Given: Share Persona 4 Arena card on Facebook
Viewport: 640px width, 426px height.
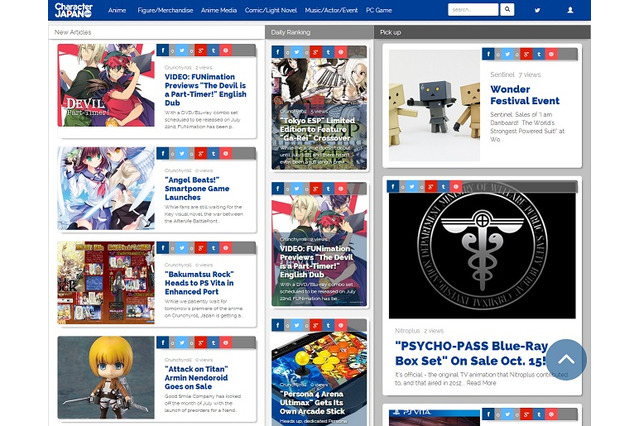Looking at the screenshot, I should 278,325.
